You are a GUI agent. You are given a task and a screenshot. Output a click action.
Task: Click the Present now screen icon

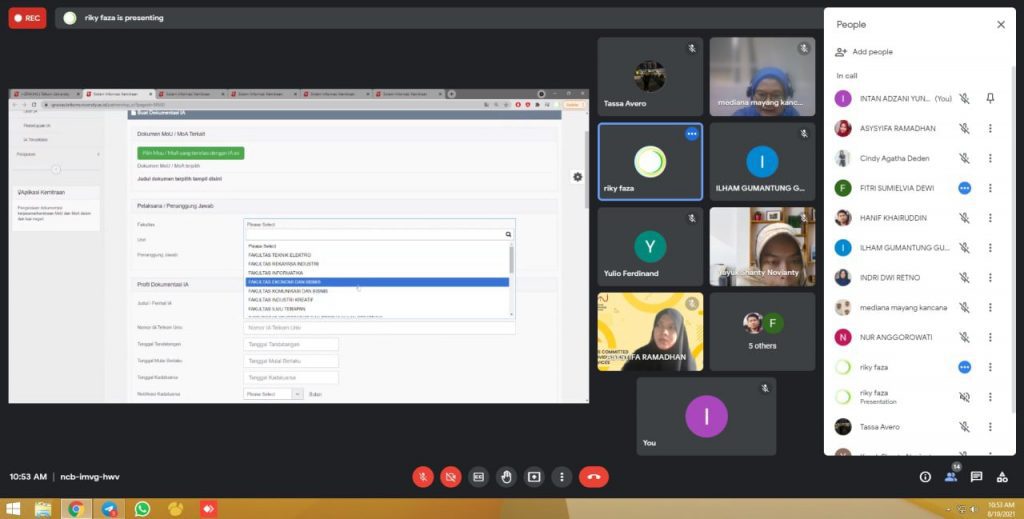[535, 477]
